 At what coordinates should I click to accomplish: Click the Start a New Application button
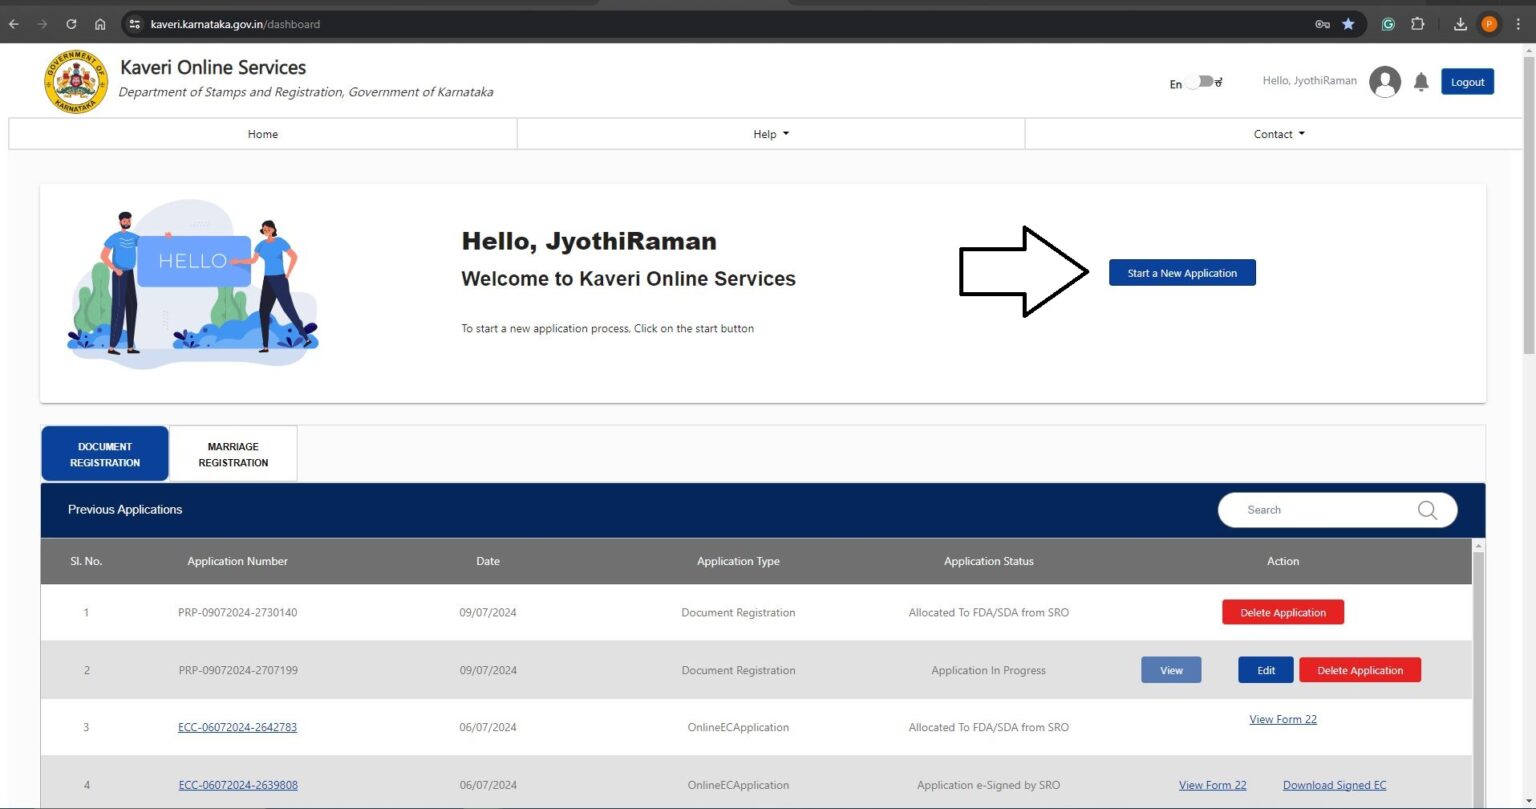click(1182, 273)
